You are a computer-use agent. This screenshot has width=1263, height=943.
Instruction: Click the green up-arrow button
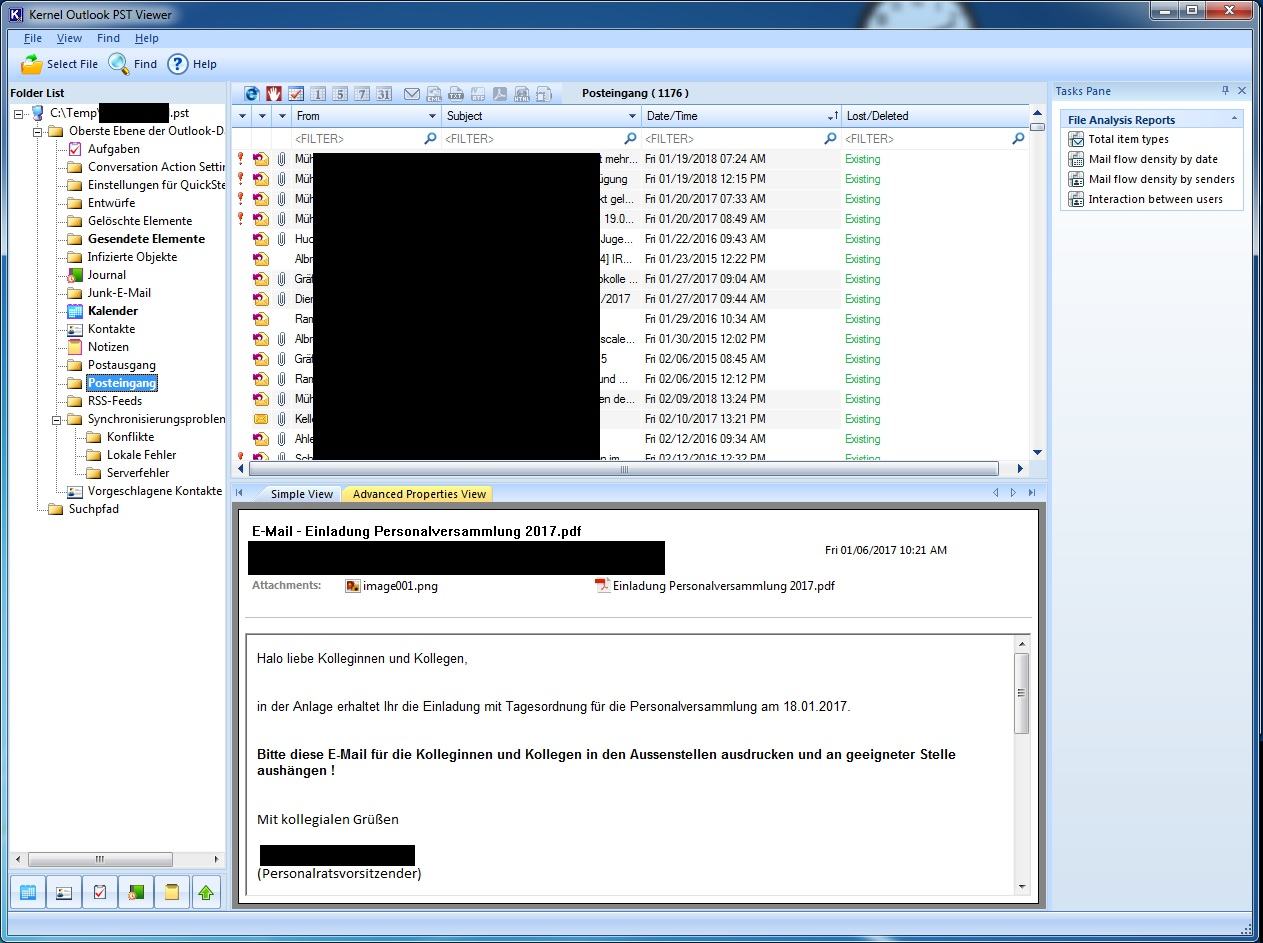(x=207, y=892)
